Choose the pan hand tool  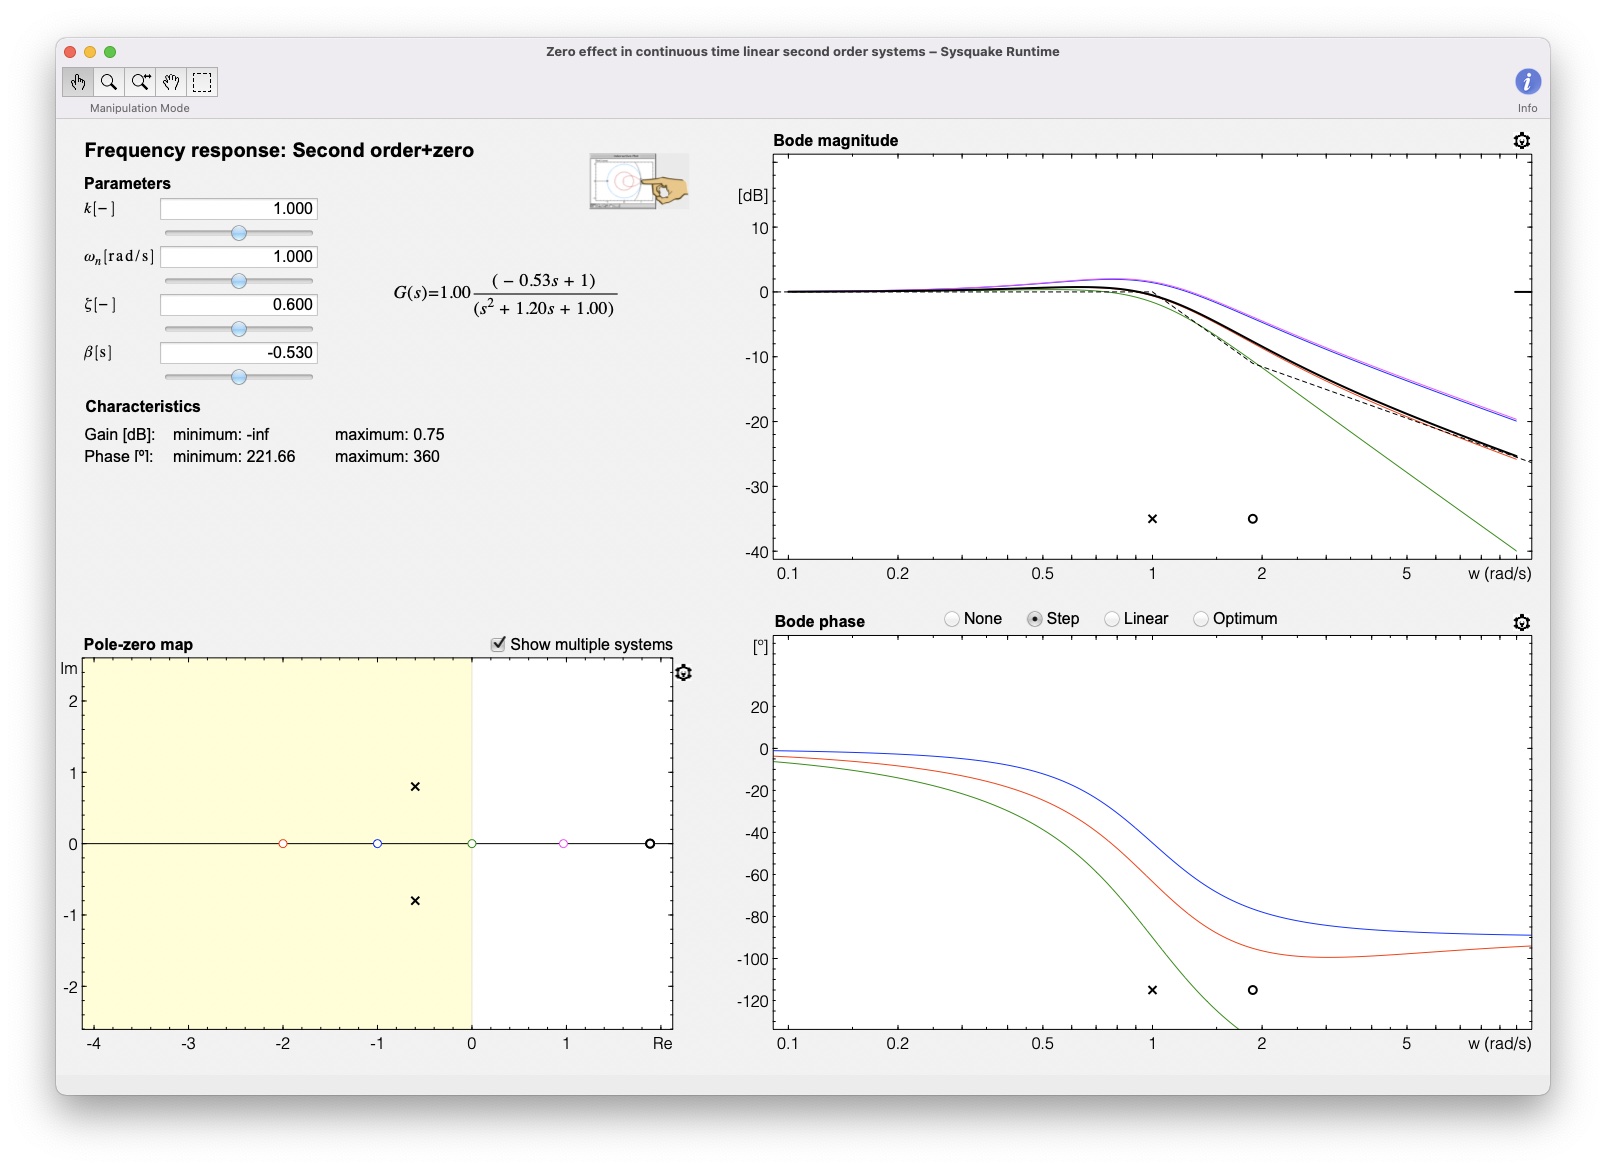click(x=171, y=82)
